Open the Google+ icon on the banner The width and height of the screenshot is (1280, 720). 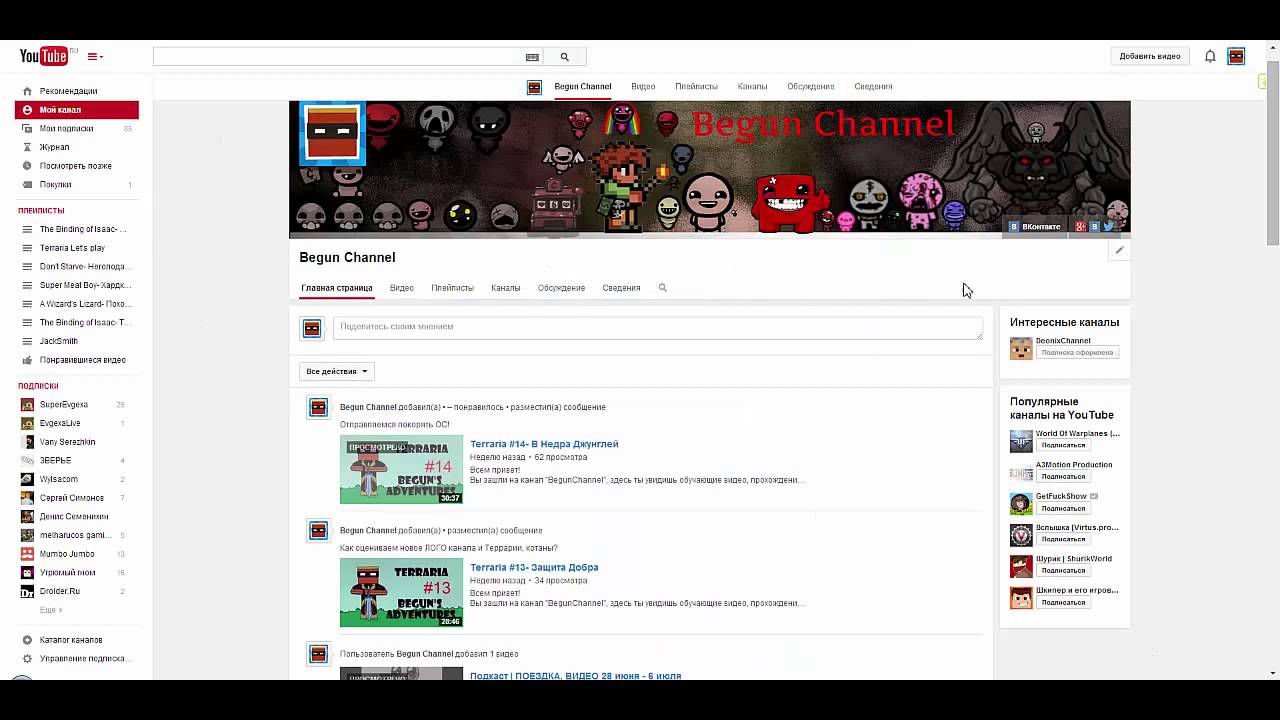[1080, 227]
